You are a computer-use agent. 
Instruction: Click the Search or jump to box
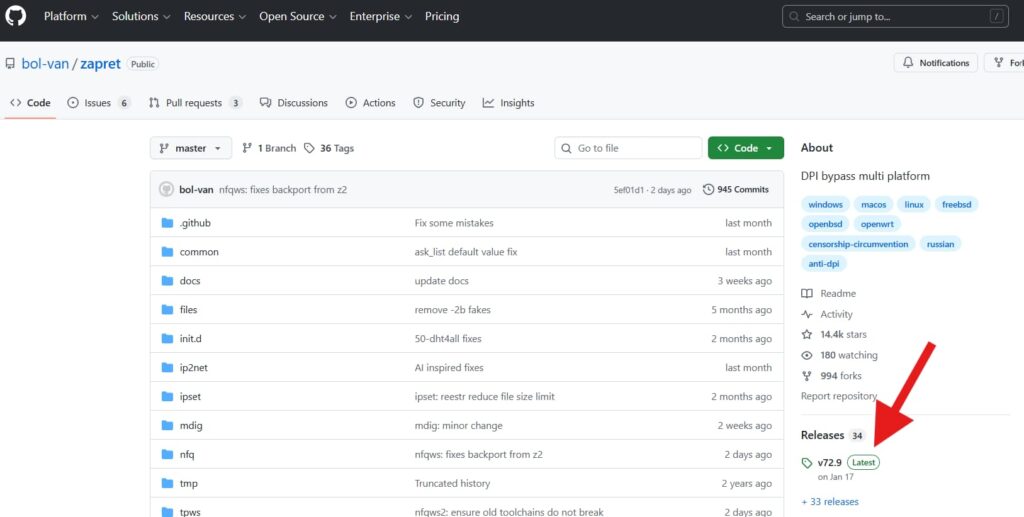pos(895,17)
